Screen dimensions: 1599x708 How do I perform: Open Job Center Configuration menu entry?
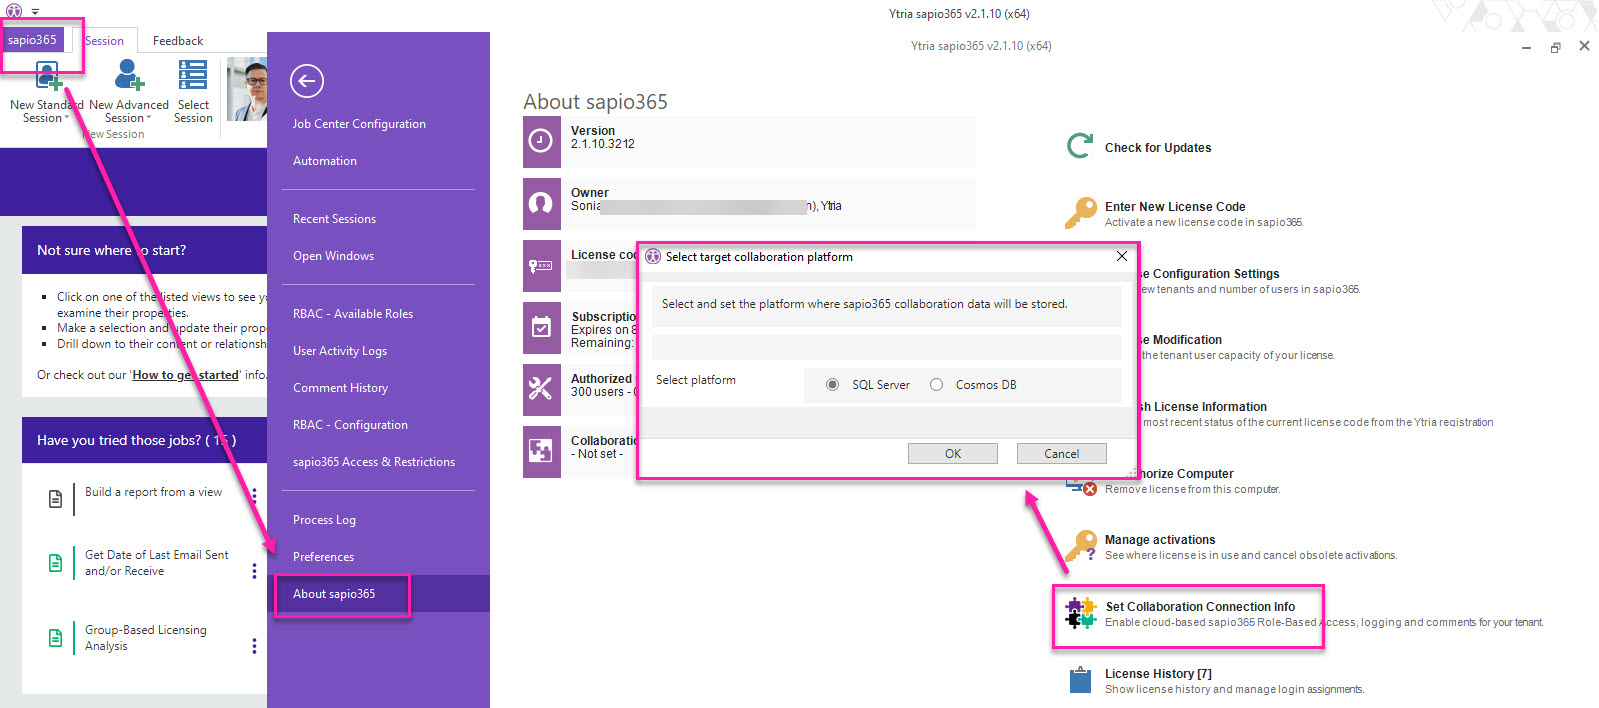click(x=359, y=124)
